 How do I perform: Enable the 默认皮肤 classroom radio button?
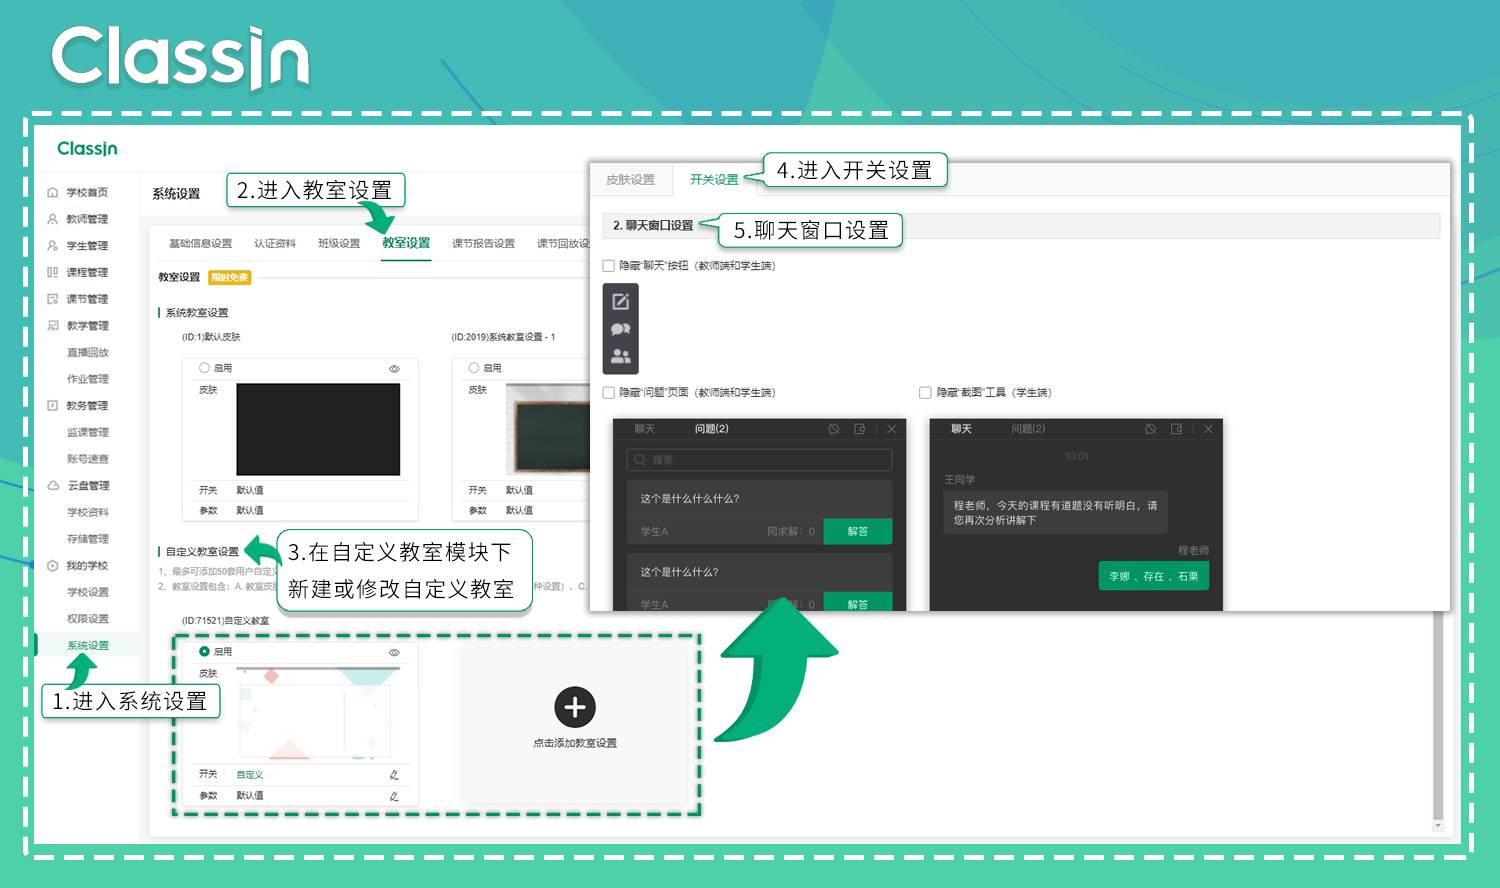pos(204,368)
